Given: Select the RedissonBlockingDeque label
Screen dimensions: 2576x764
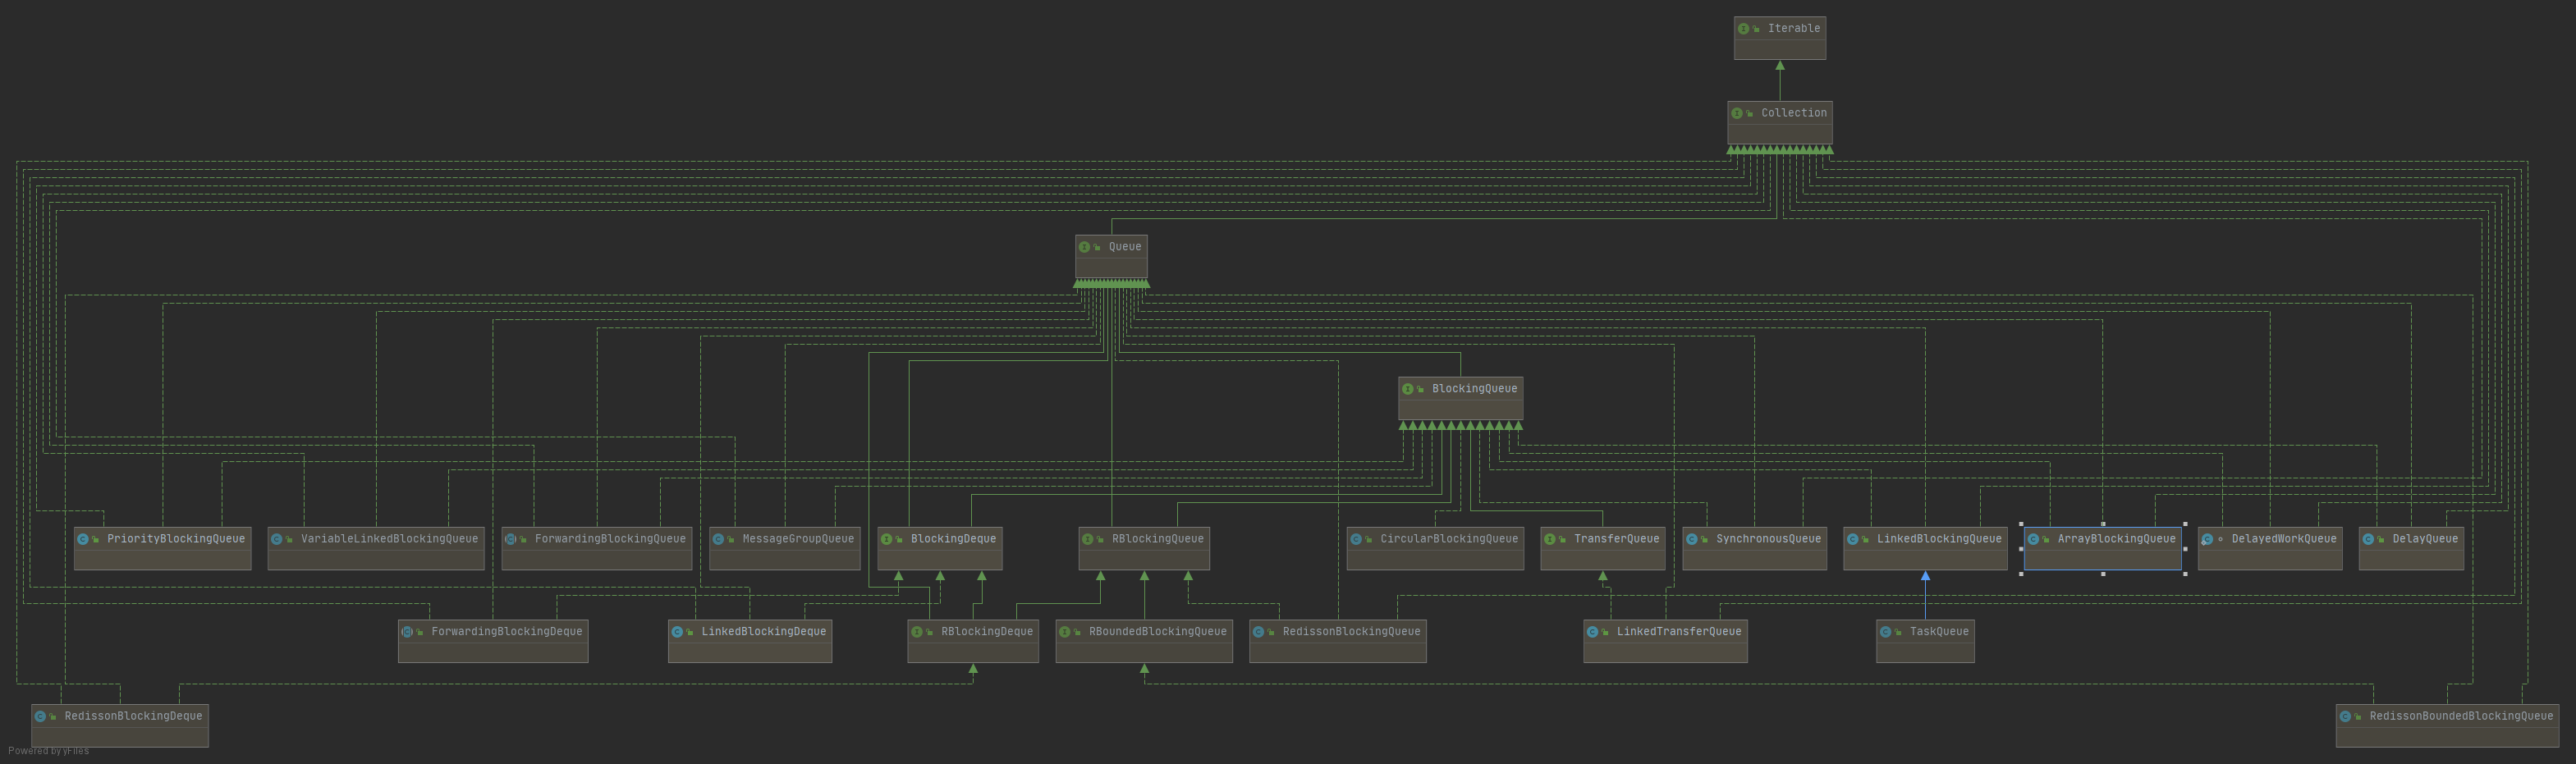Looking at the screenshot, I should [133, 716].
